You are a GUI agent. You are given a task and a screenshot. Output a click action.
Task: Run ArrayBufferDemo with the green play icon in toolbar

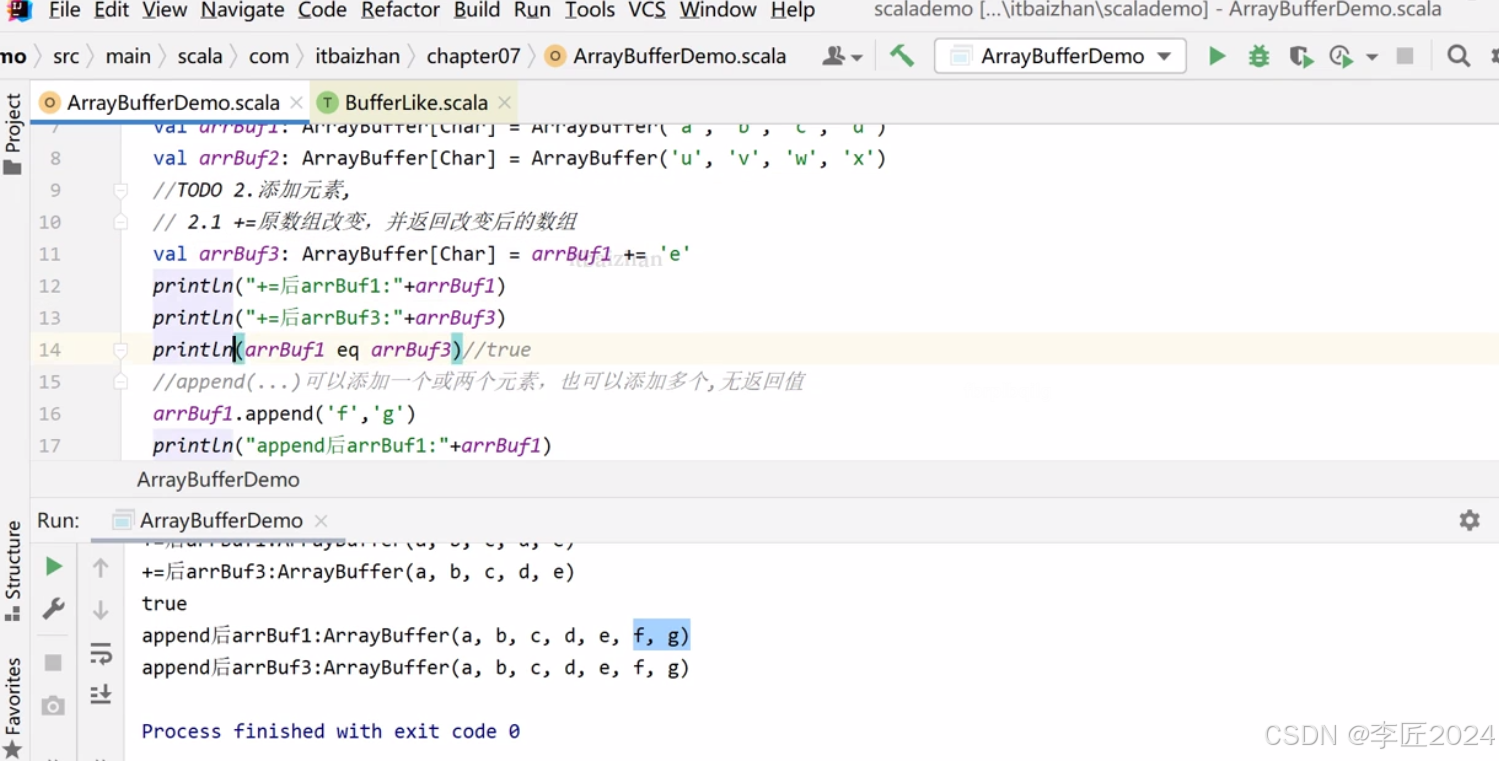coord(1216,56)
